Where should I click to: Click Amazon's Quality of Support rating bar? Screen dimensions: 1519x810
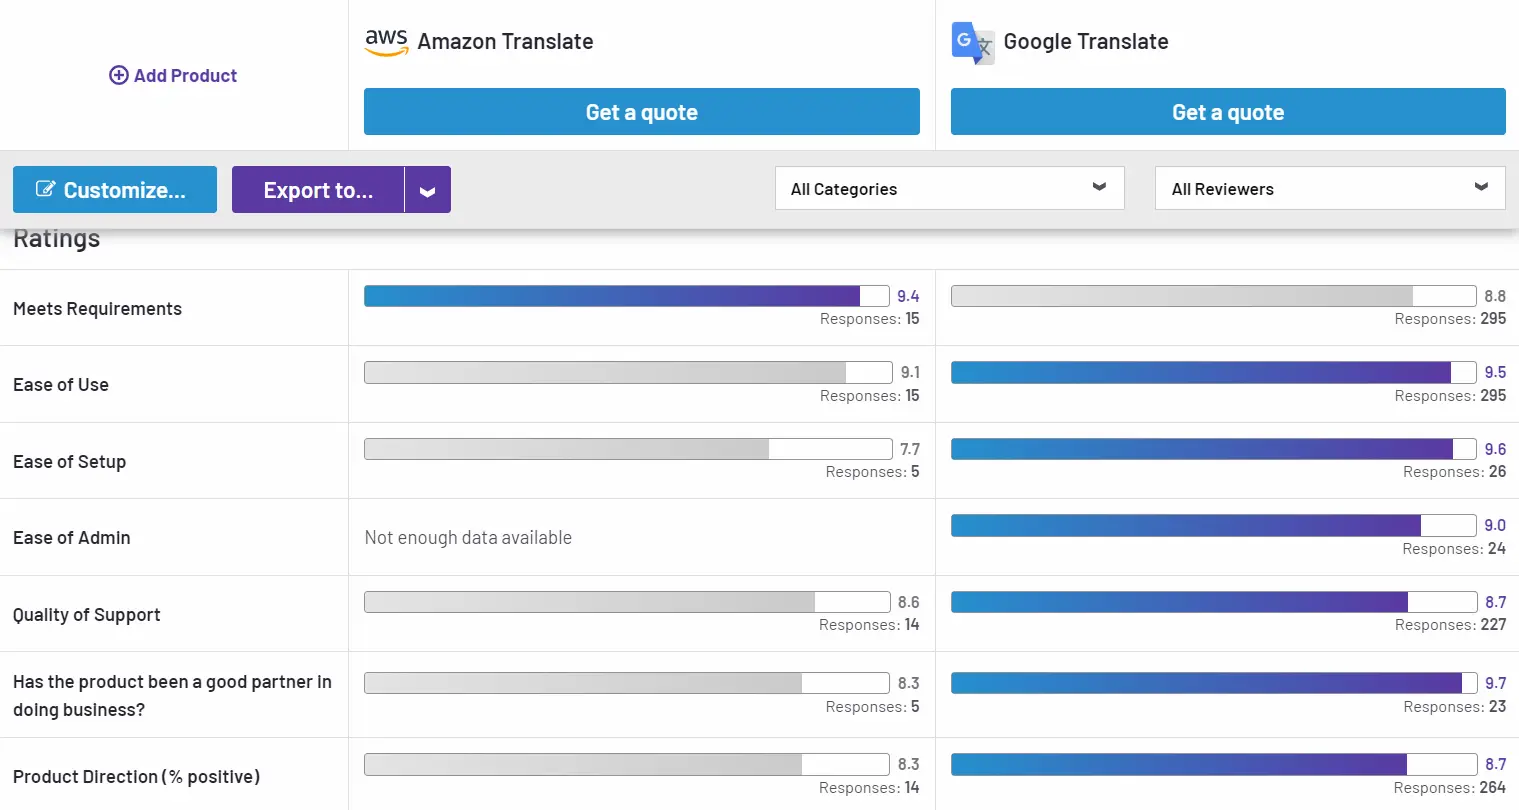point(626,602)
